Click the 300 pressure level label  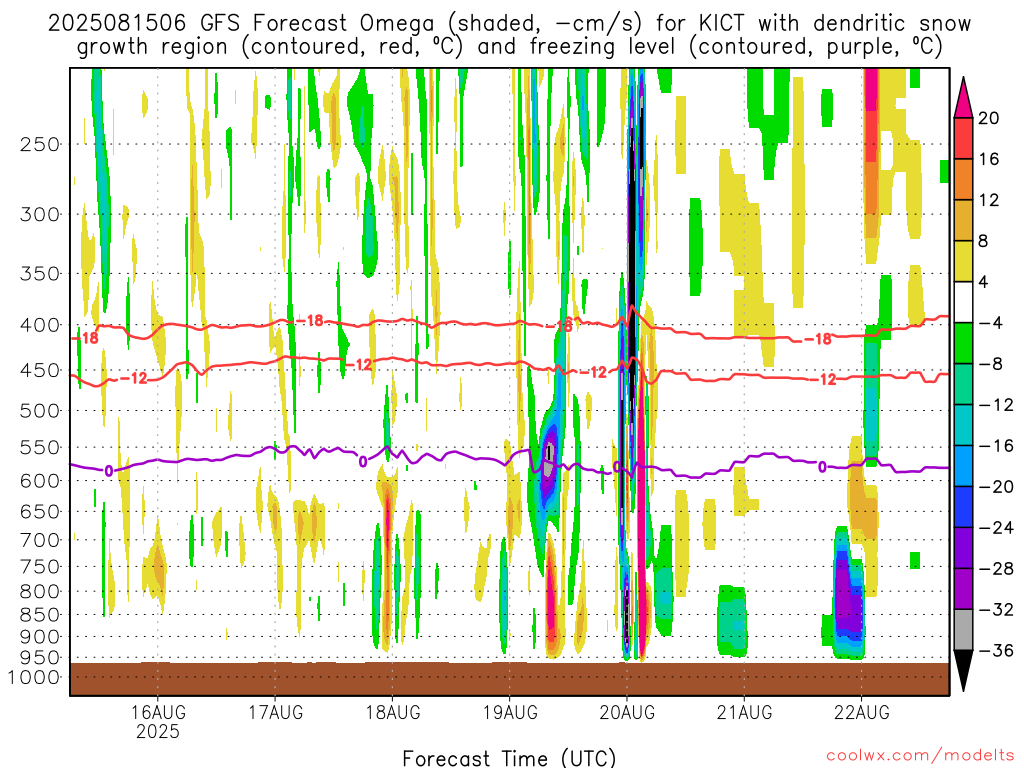click(x=40, y=214)
